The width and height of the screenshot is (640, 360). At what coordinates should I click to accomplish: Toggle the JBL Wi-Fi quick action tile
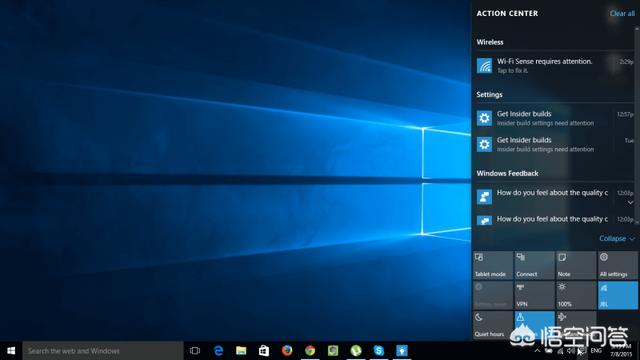tap(618, 295)
